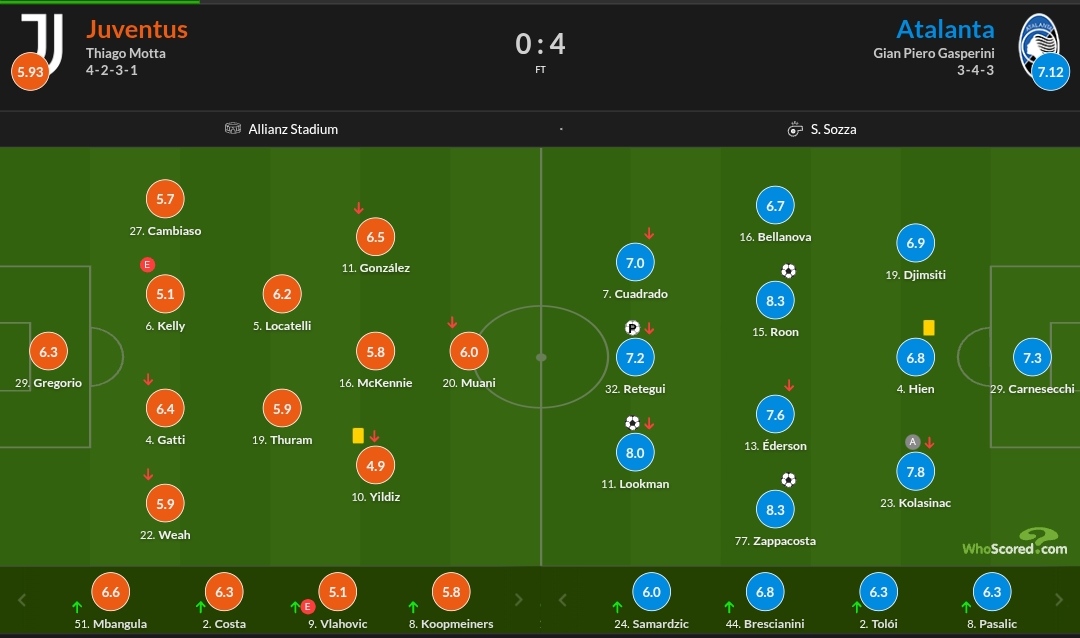Open substitute Koopmeiners' 5.8 rating circle
Screen dimensions: 1080x638
pyautogui.click(x=451, y=592)
